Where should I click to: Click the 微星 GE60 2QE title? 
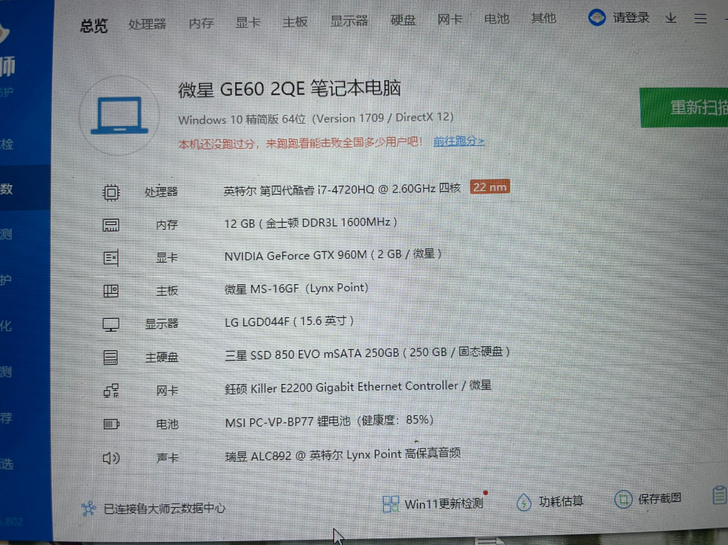click(289, 89)
